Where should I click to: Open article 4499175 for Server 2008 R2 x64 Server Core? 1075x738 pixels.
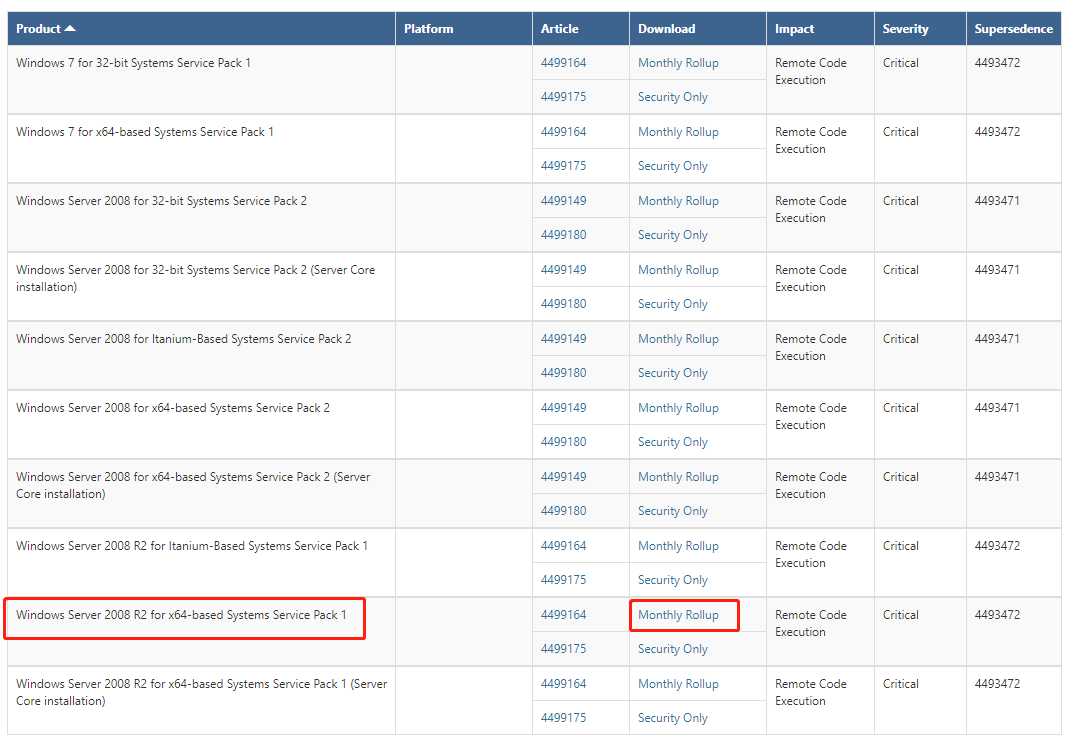[x=564, y=718]
